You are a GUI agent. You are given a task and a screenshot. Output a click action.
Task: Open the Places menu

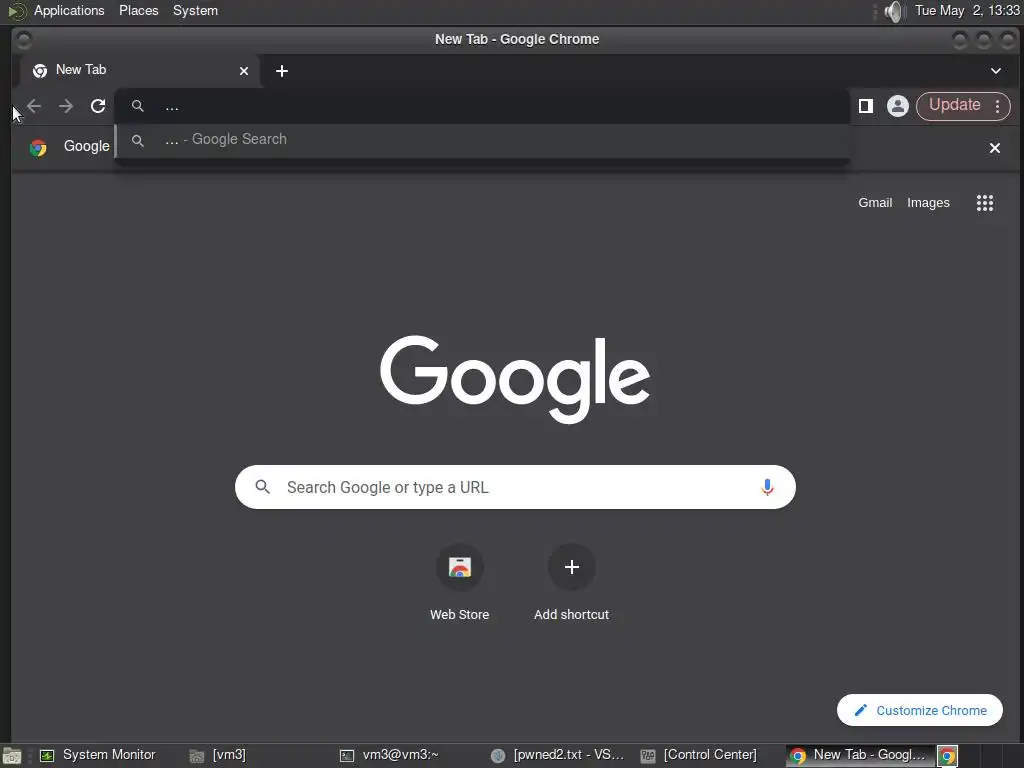[x=138, y=10]
